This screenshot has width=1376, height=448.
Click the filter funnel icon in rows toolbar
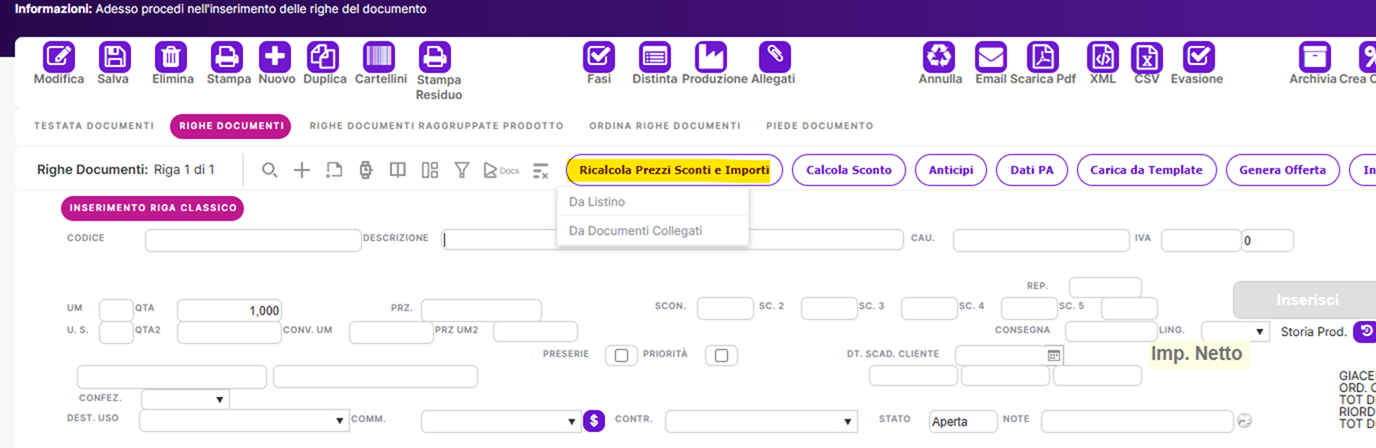pos(462,170)
